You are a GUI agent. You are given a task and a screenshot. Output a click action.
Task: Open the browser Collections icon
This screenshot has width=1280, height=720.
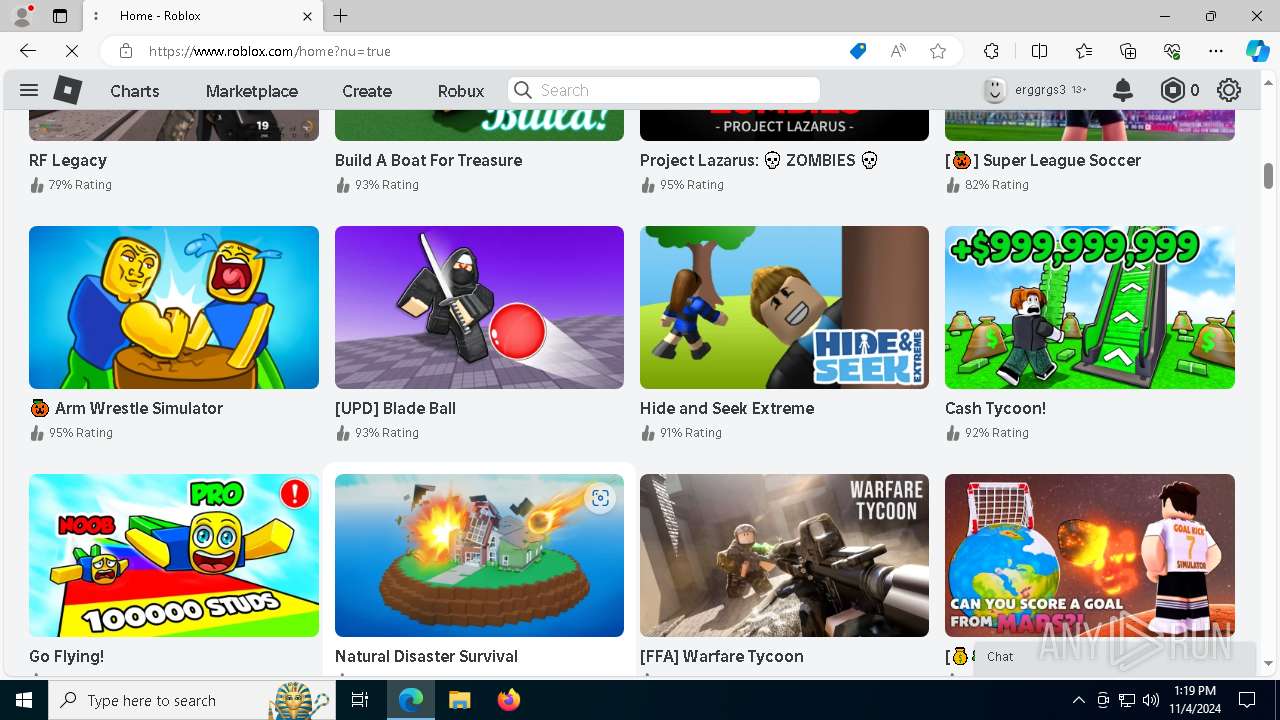[x=1128, y=51]
